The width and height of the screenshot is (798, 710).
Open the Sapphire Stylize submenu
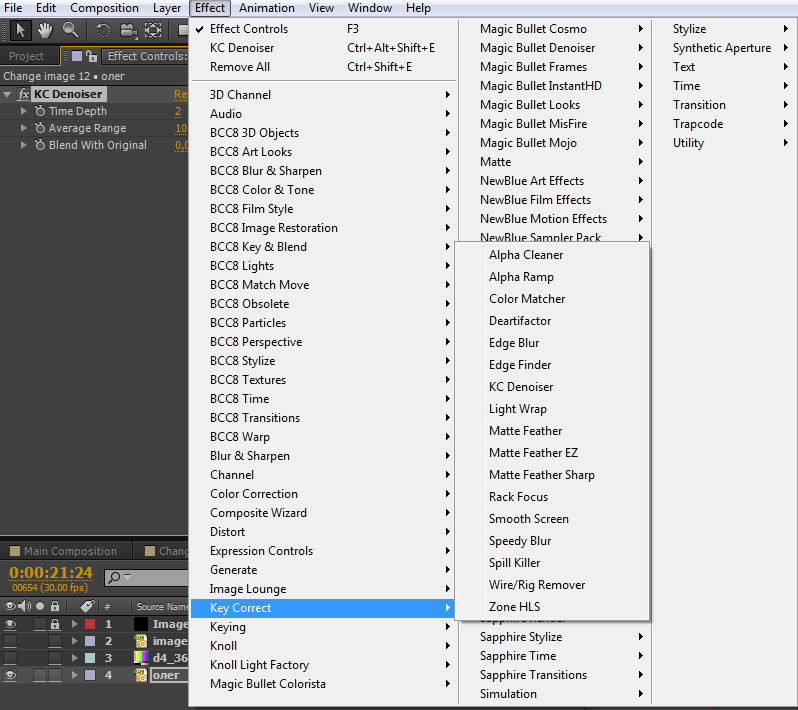click(520, 637)
